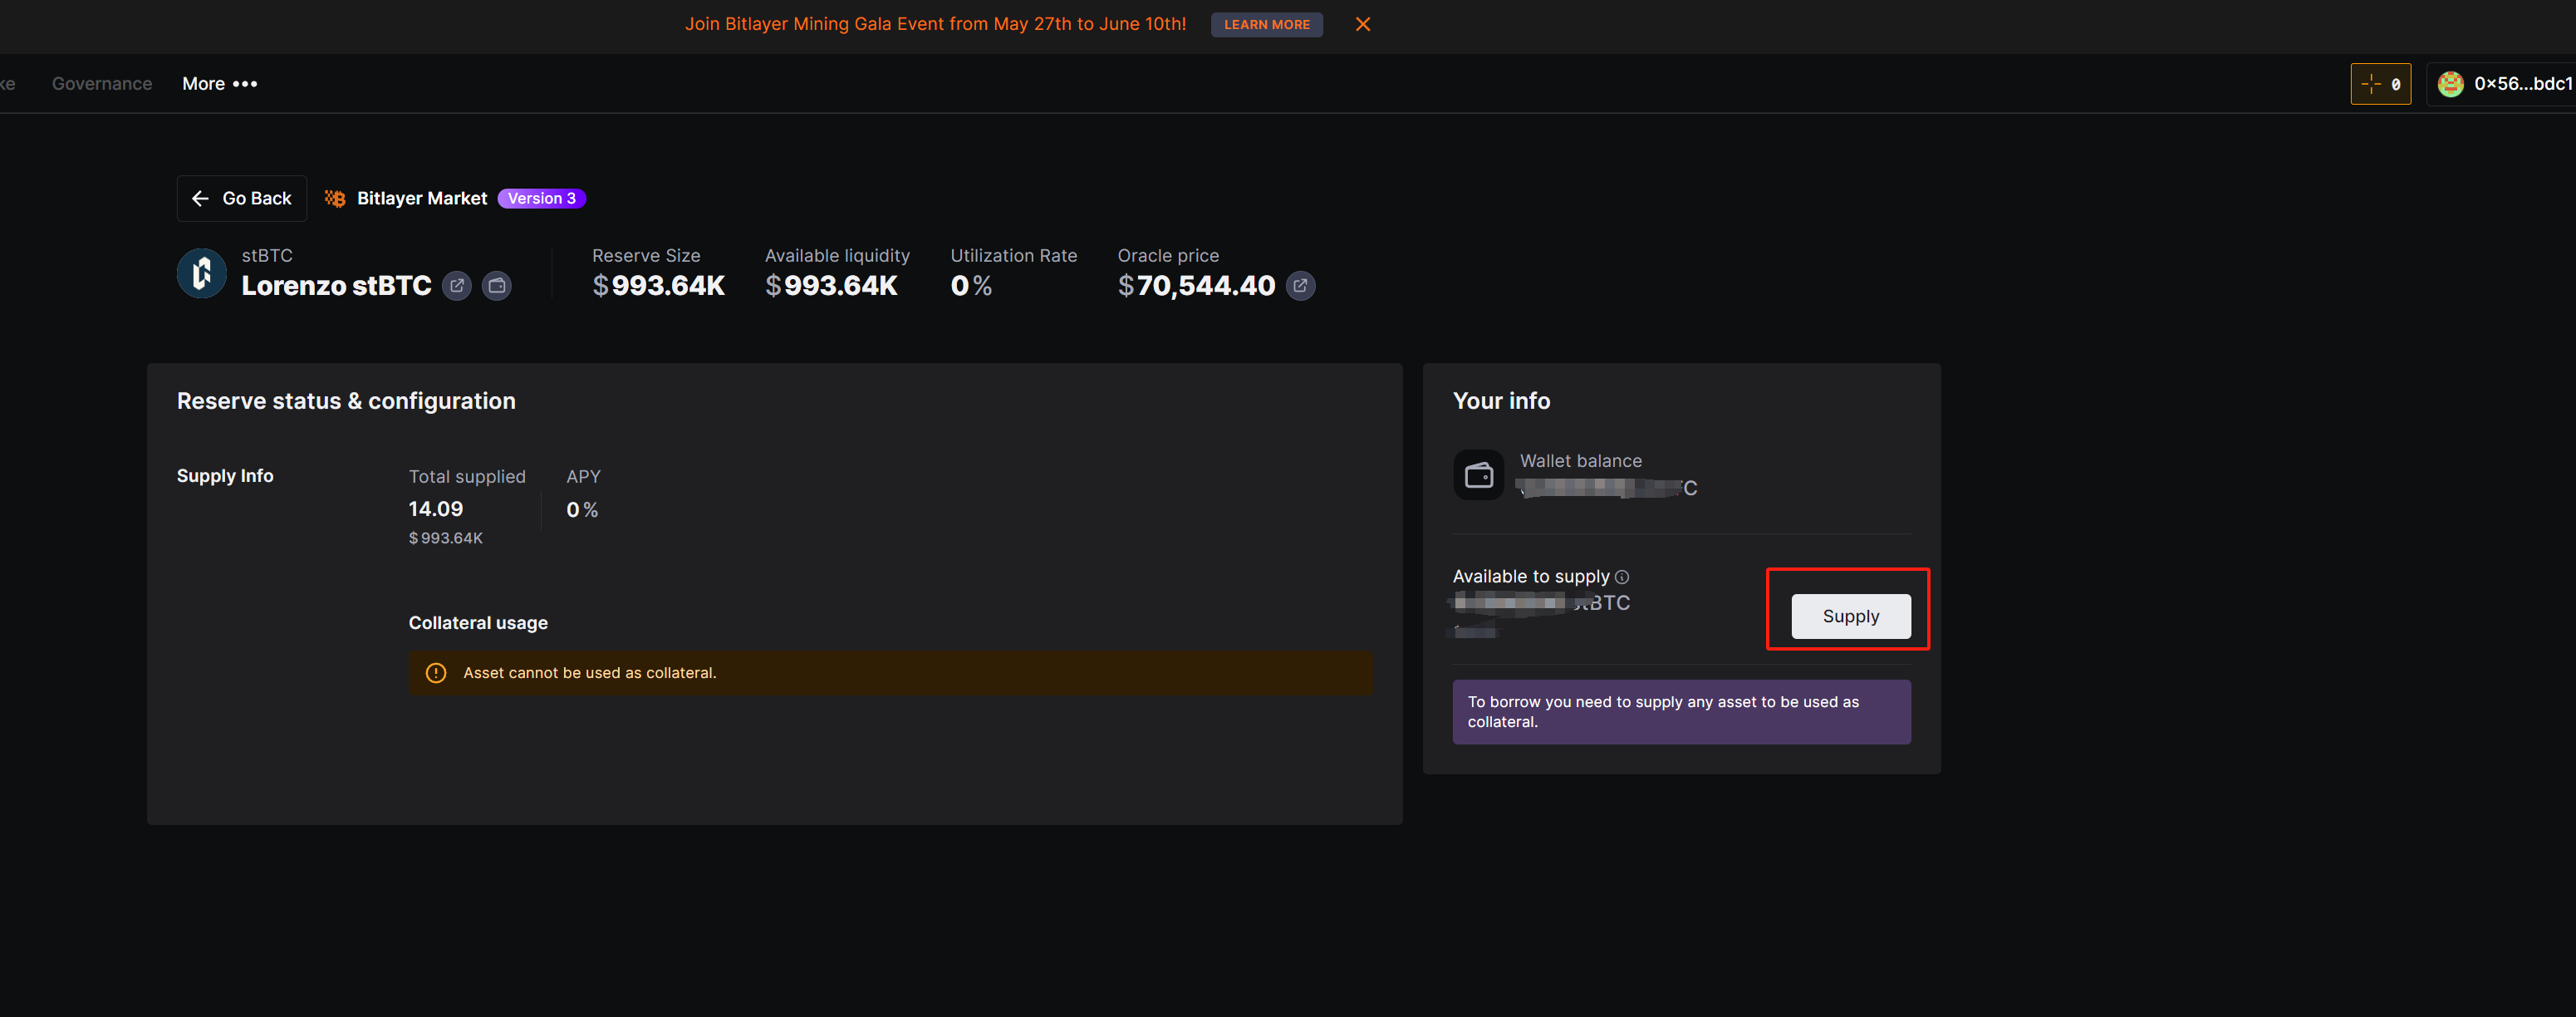The width and height of the screenshot is (2576, 1017).
Task: Click the Lorenzo stBTC token logo
Action: [x=202, y=272]
